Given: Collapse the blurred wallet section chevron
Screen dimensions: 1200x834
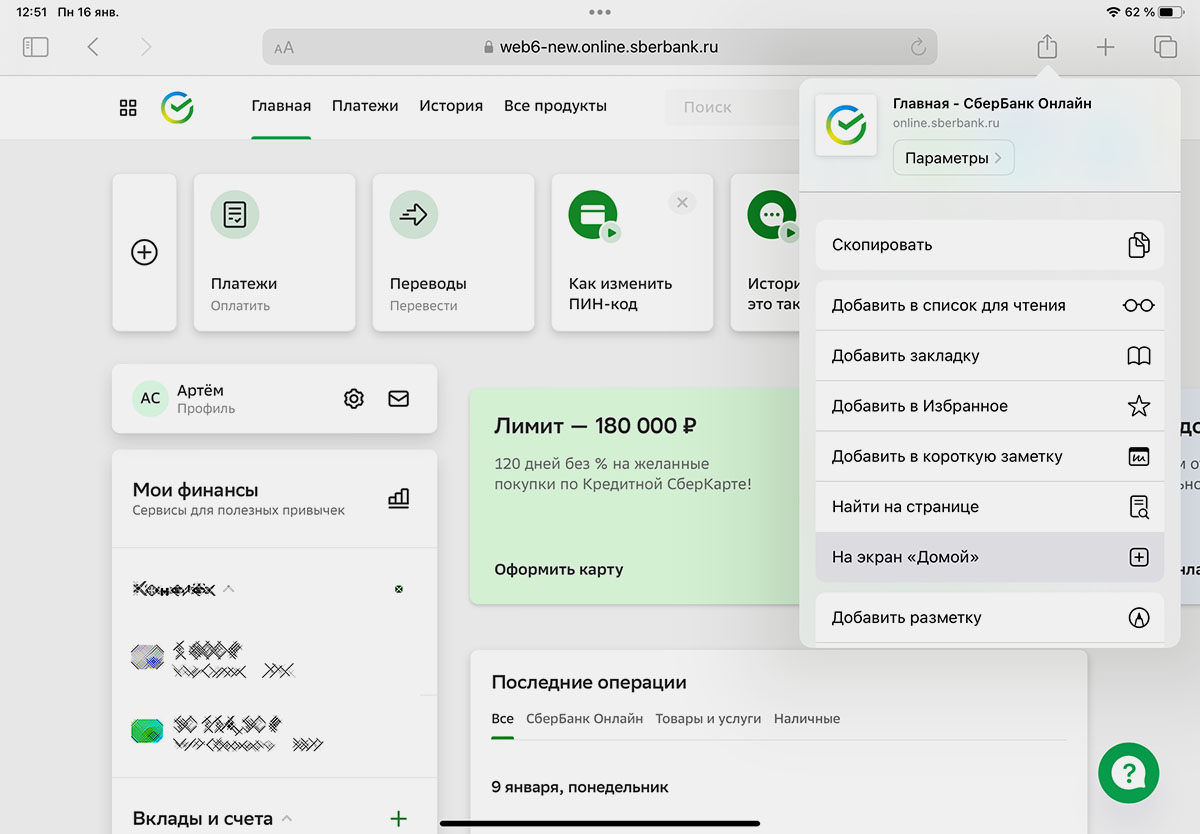Looking at the screenshot, I should click(228, 589).
